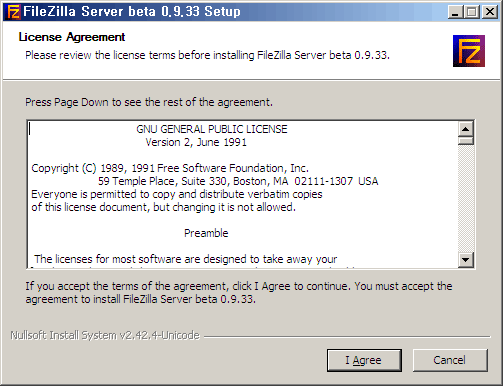Click the Version 2, June 1991 line

point(196,142)
